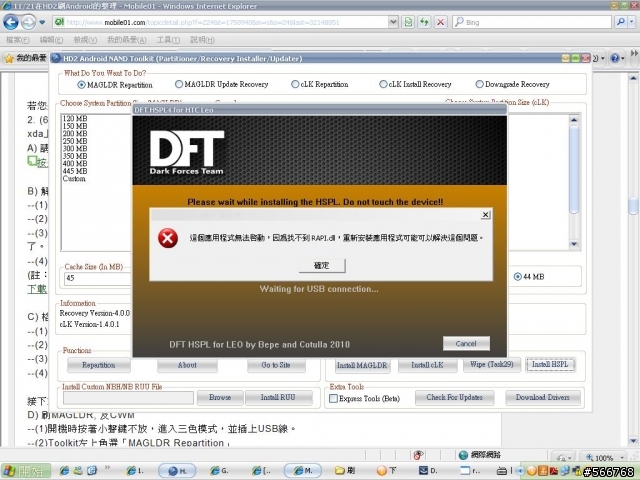Click the Wipe (Task29) button
Image resolution: width=640 pixels, height=480 pixels.
pyautogui.click(x=492, y=364)
